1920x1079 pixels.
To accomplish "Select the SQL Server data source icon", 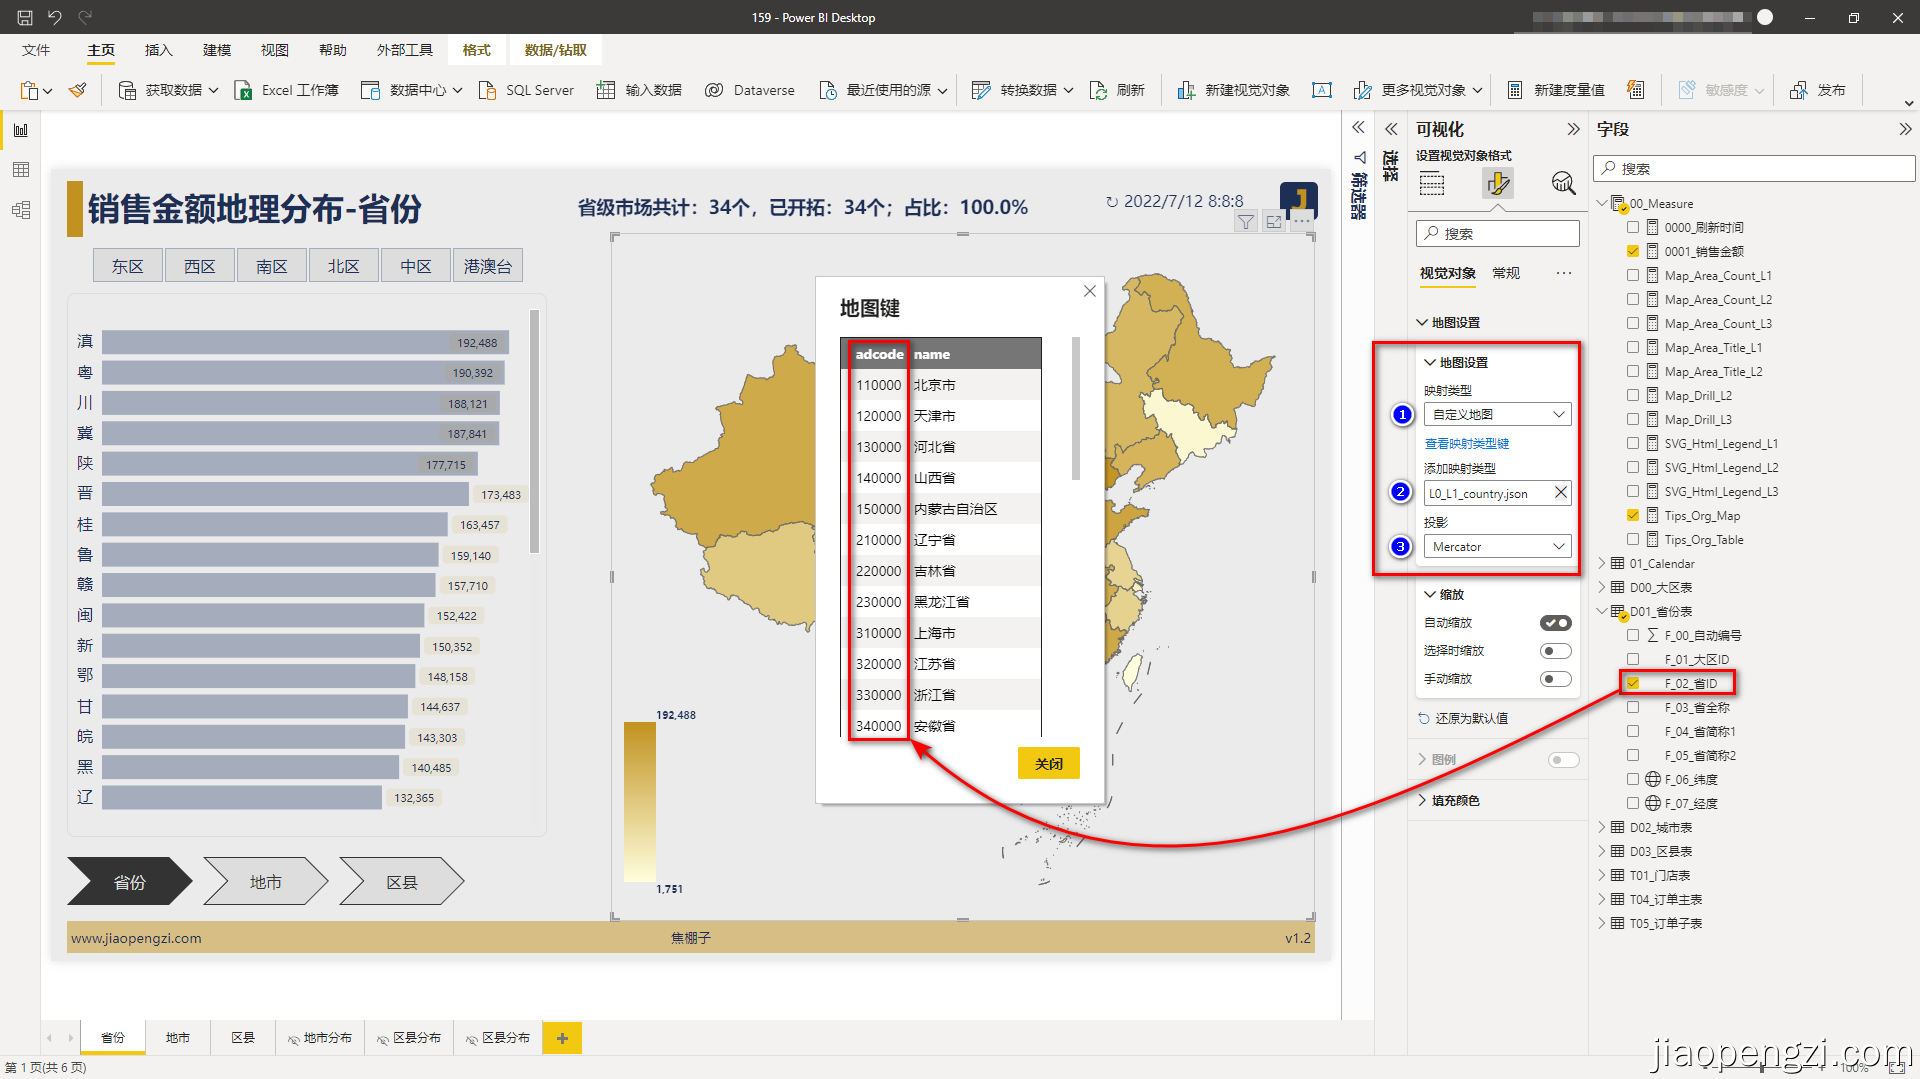I will click(x=488, y=90).
